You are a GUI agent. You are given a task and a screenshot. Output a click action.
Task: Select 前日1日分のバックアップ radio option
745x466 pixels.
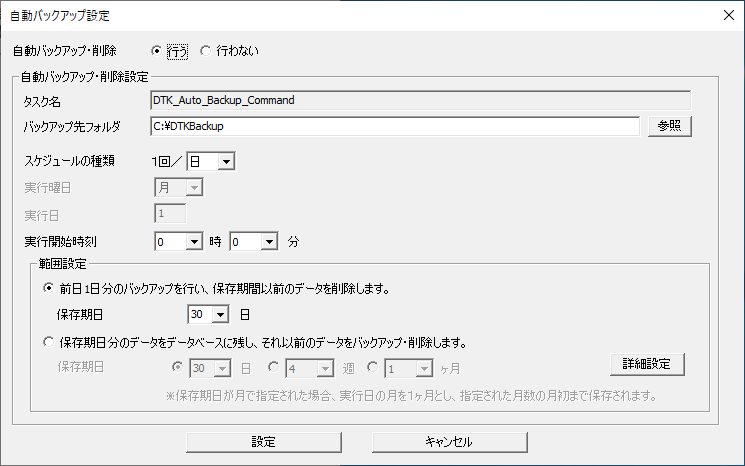48,288
